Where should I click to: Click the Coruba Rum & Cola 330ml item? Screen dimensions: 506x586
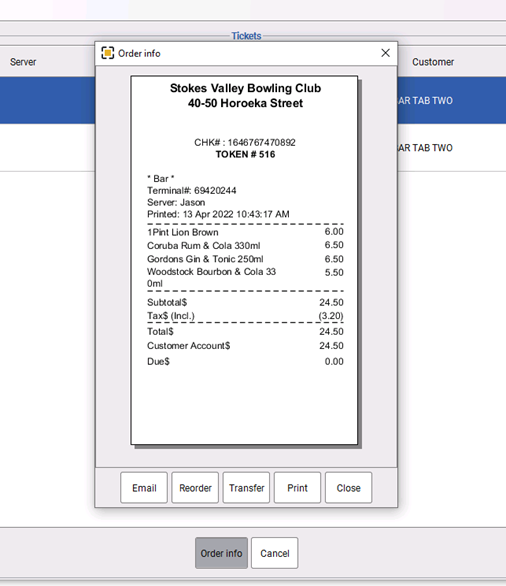tap(204, 246)
